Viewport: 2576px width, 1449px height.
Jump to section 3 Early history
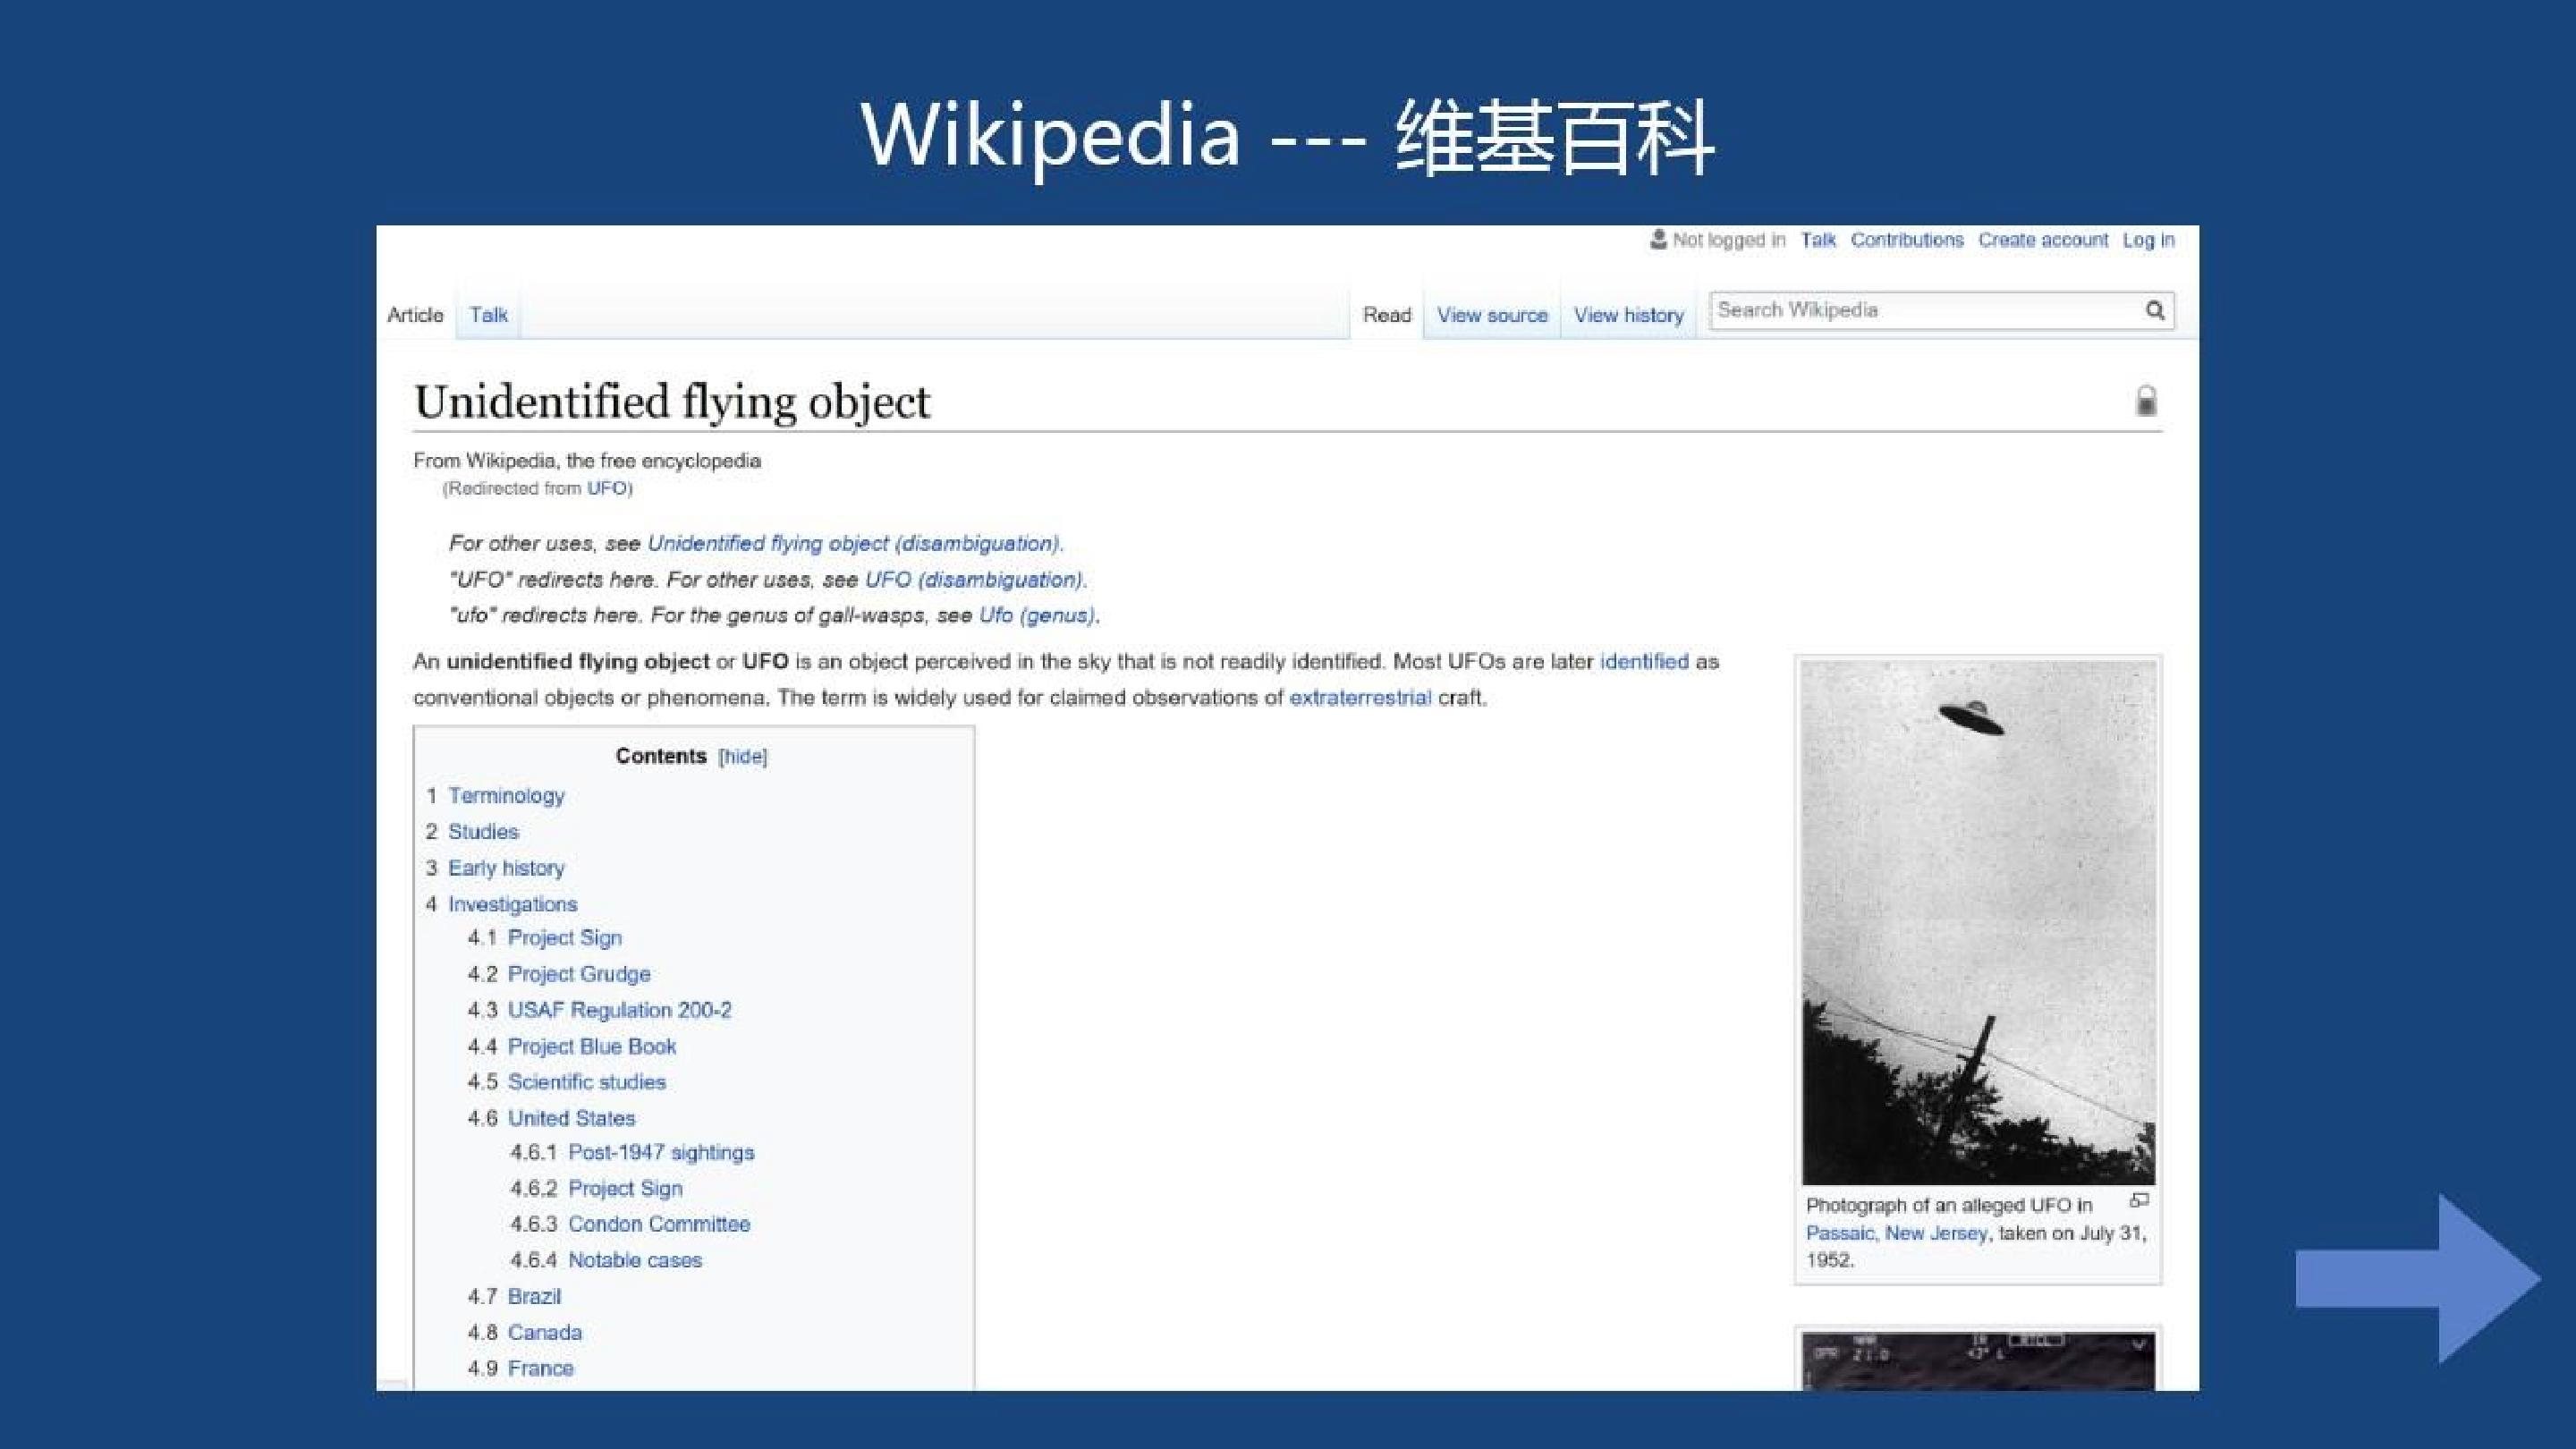tap(506, 868)
